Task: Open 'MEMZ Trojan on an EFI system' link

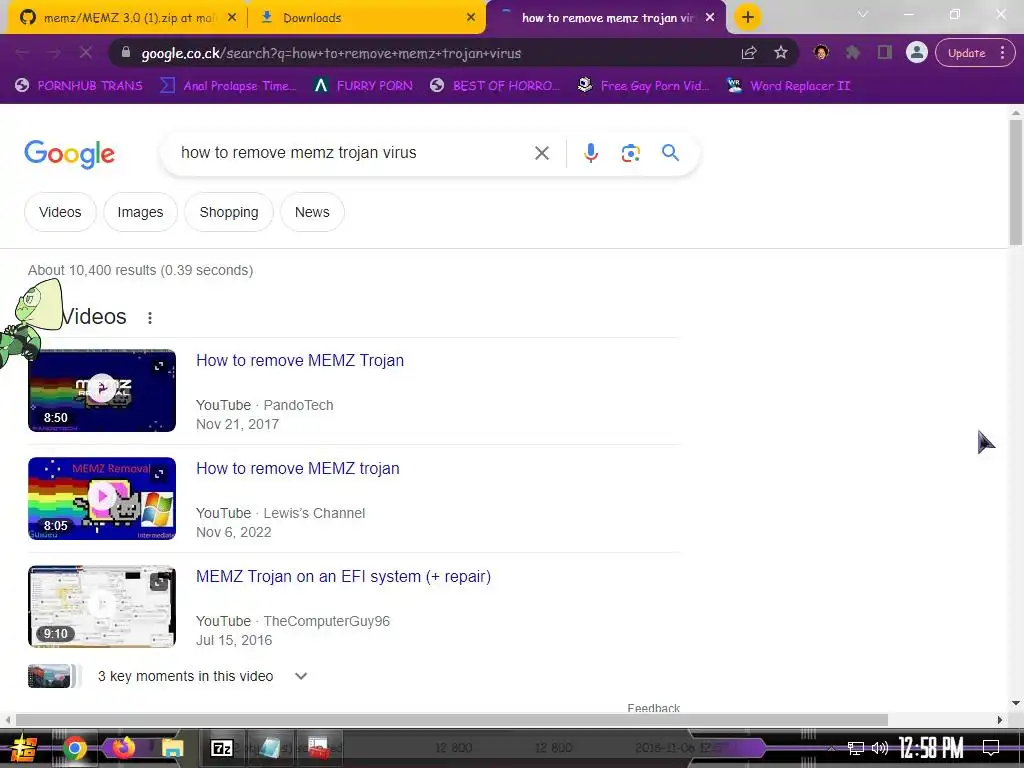Action: tap(344, 577)
